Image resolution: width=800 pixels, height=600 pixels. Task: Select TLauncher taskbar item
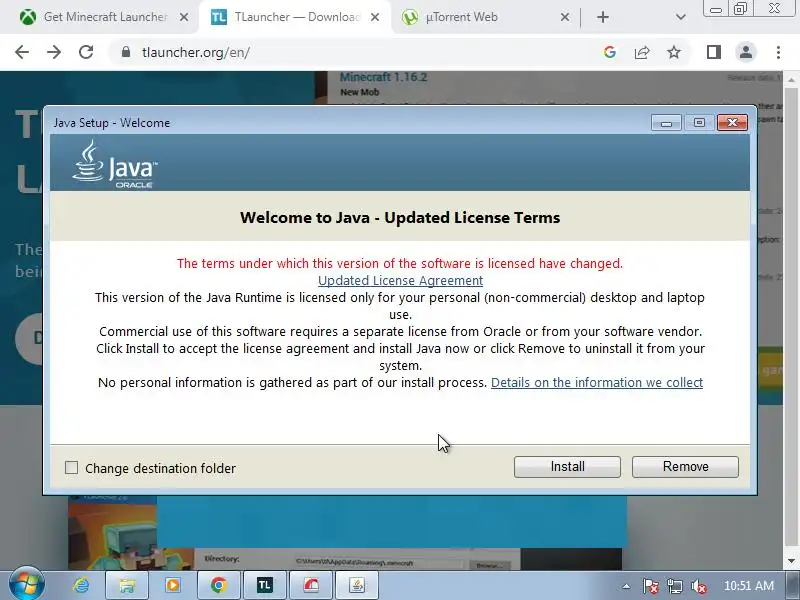(264, 585)
